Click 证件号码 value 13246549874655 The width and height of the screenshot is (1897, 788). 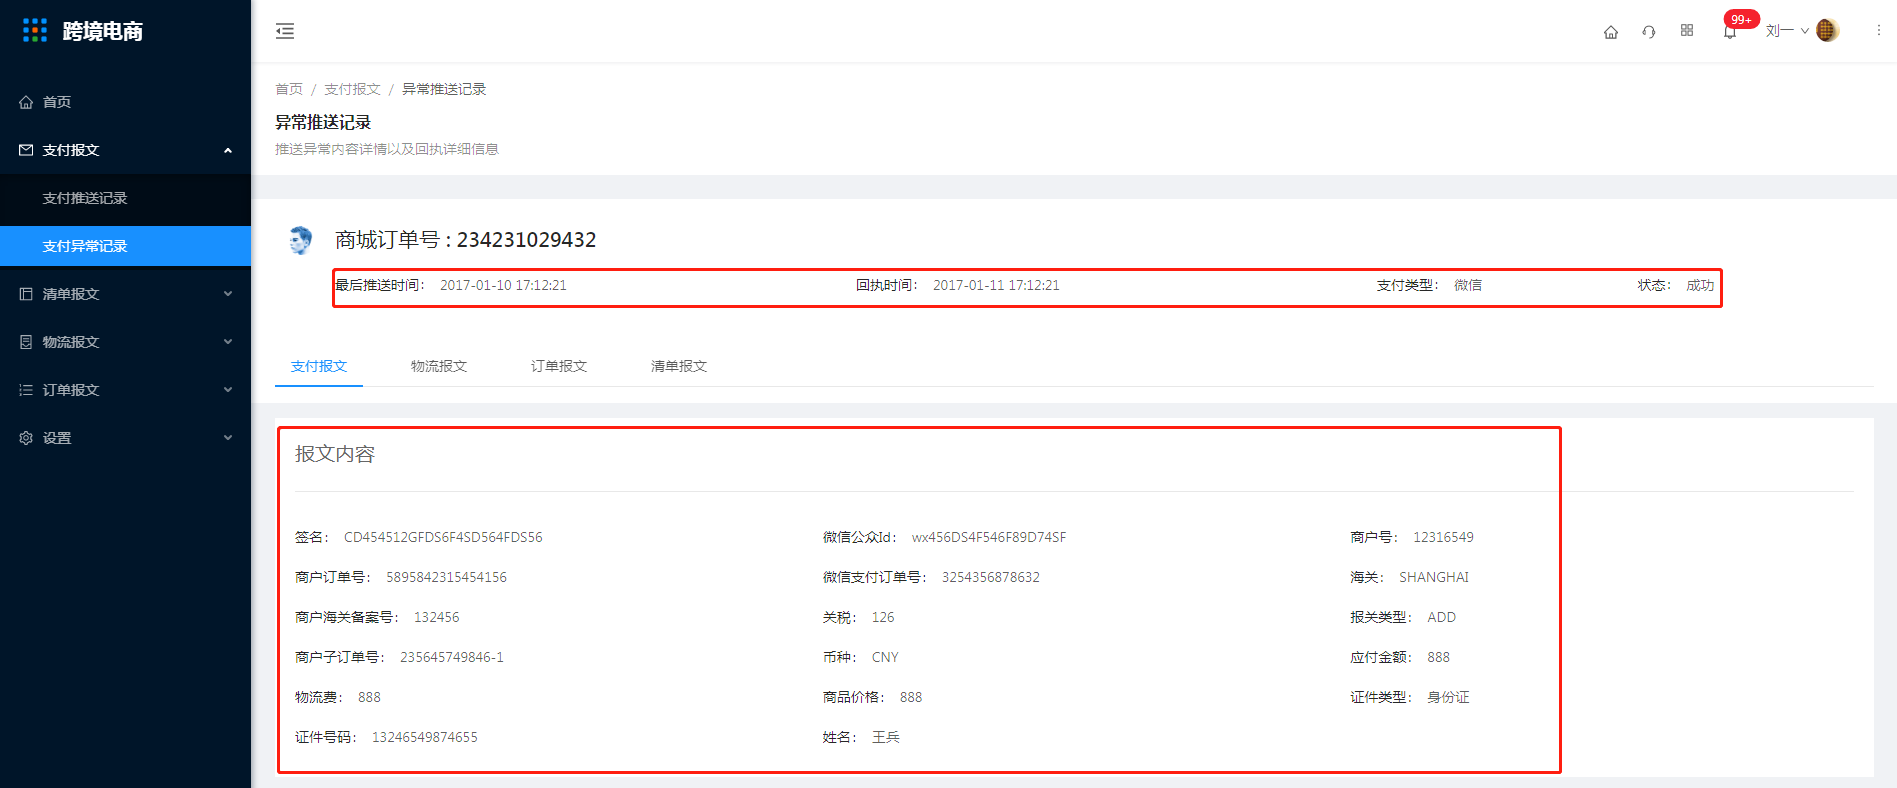425,737
